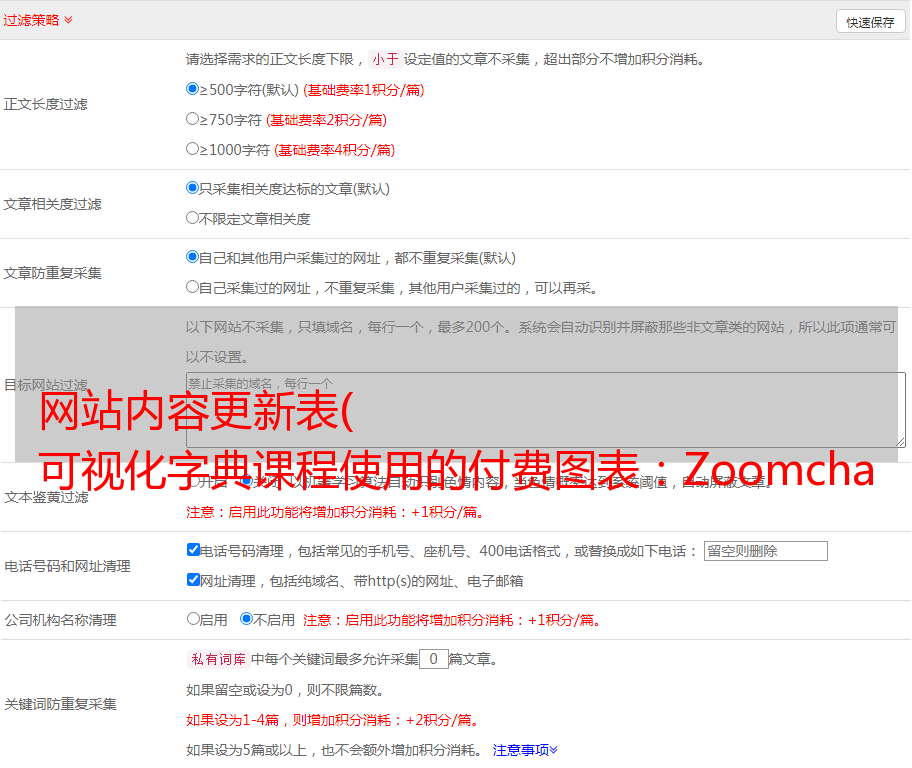Viewport: 912px width, 768px height.
Task: Click the red 基础费率1积分/篇 note
Action: [x=364, y=90]
